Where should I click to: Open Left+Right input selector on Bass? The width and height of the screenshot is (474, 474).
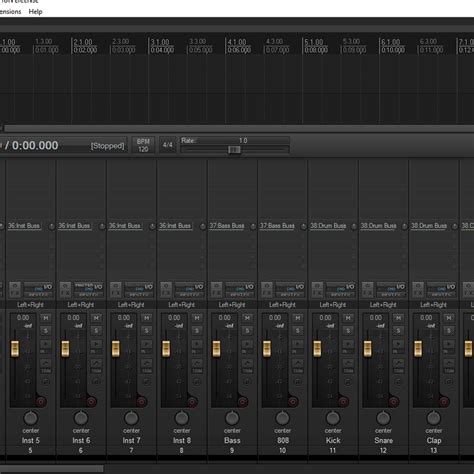232,305
